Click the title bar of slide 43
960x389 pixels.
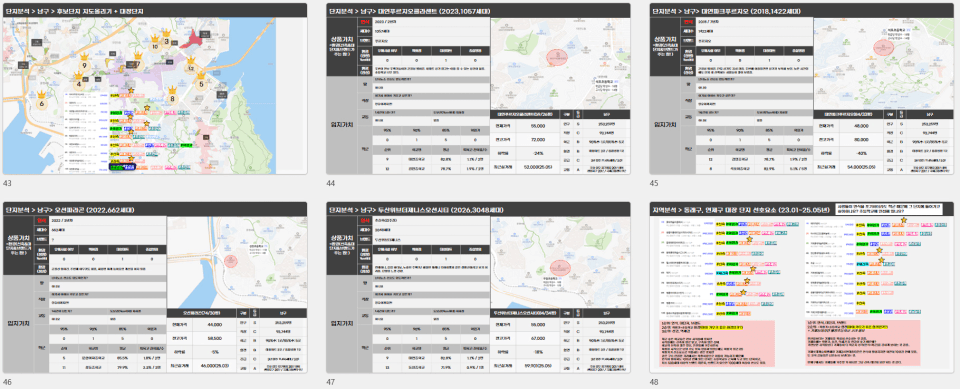(155, 10)
